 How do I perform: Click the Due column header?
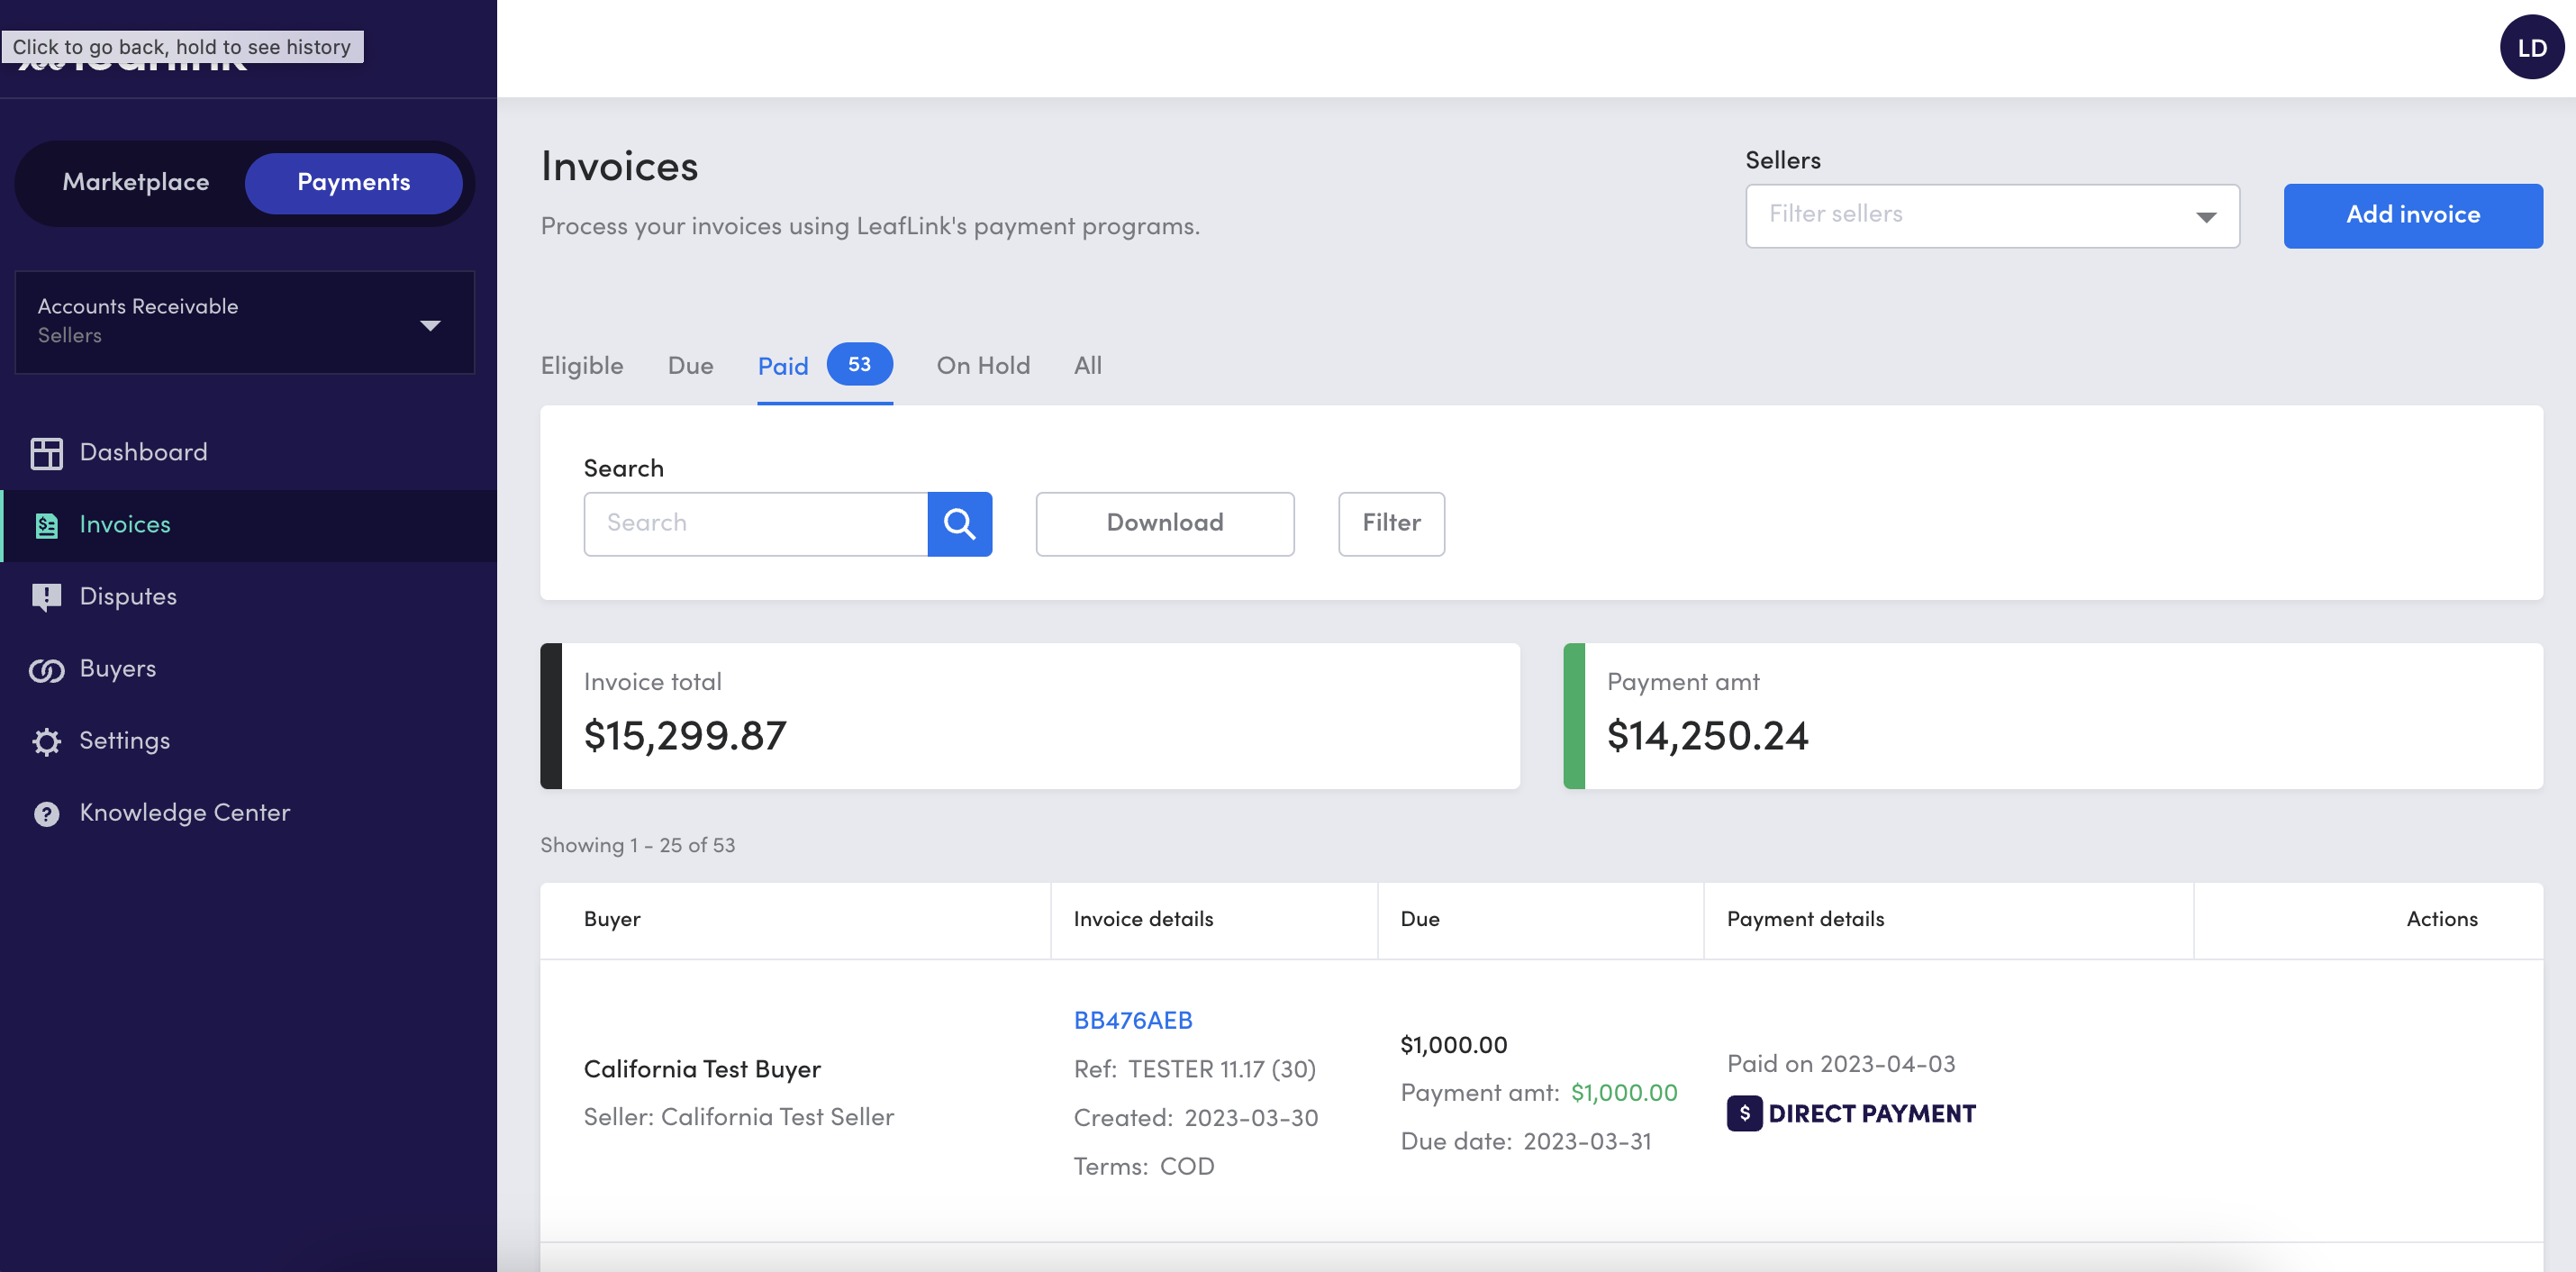[1420, 919]
